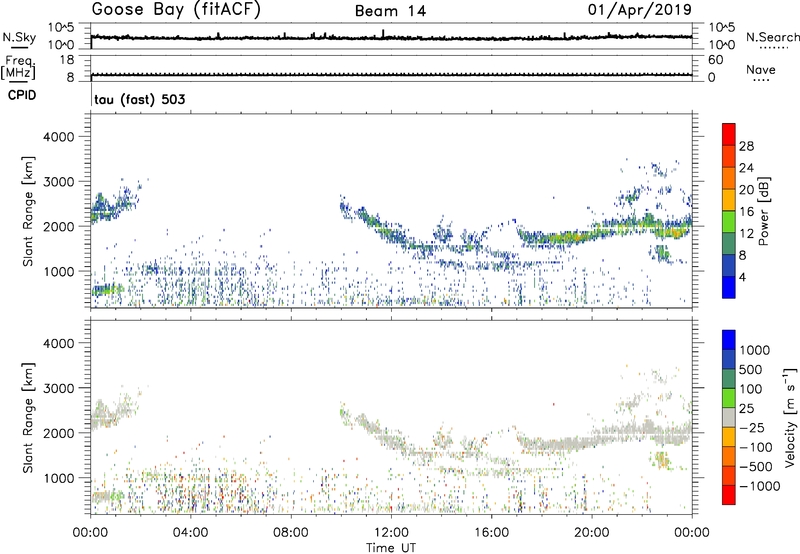Click the '12:00' time axis label
Image resolution: width=800 pixels, height=554 pixels.
pyautogui.click(x=391, y=533)
